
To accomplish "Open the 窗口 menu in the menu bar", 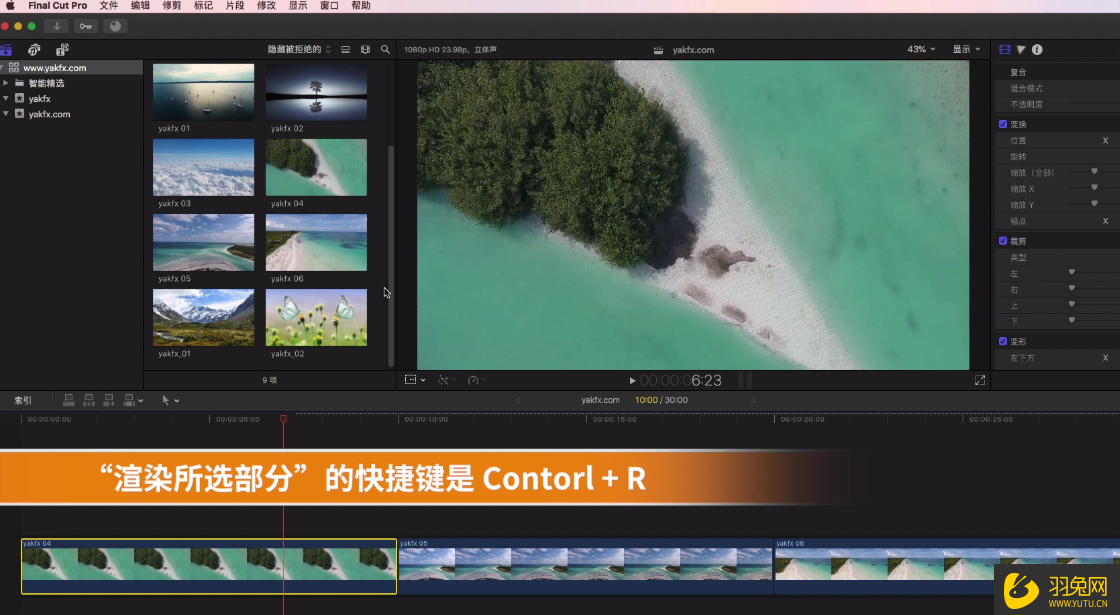I will tap(327, 5).
